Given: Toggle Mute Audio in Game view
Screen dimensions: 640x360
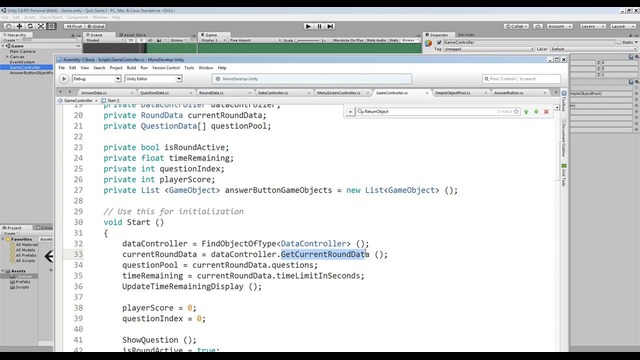Looking at the screenshot, I should tap(376, 40).
